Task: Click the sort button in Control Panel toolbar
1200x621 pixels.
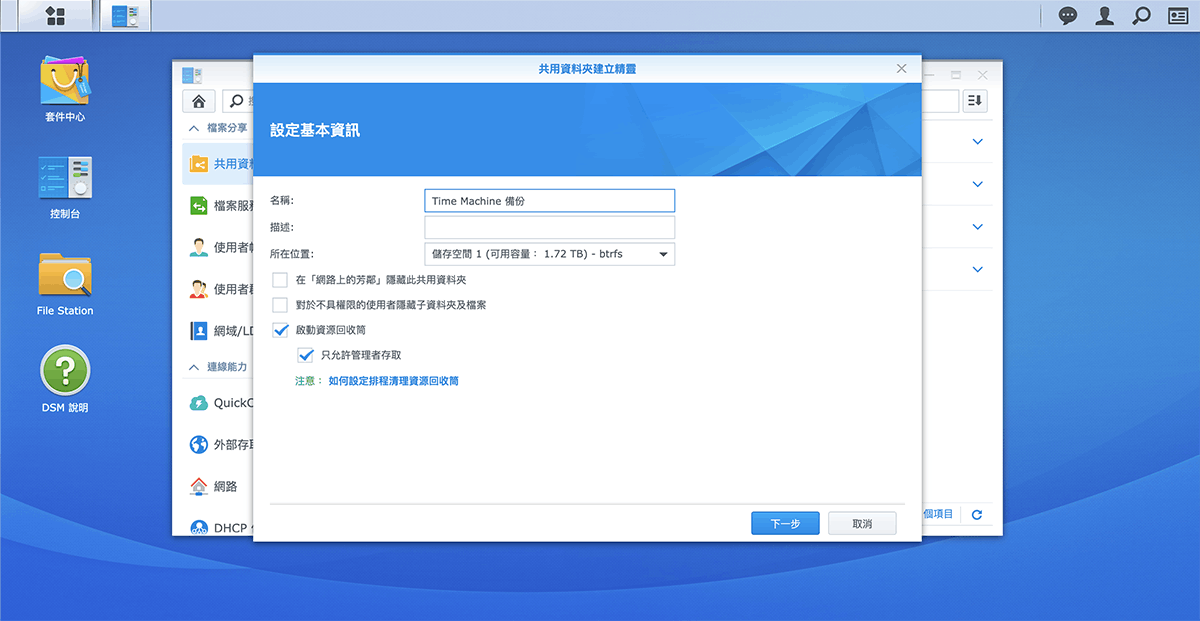Action: coord(975,101)
